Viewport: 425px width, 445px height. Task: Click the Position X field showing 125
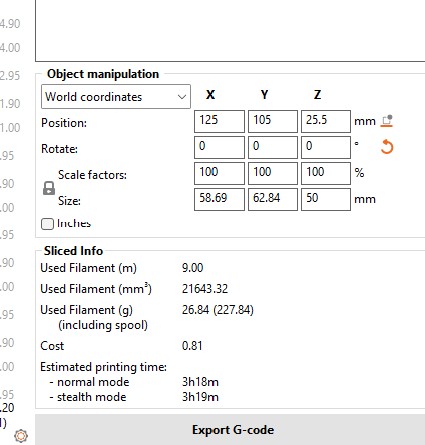pyautogui.click(x=219, y=121)
